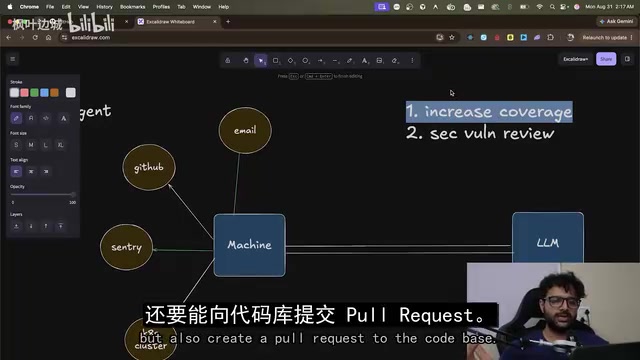Open the Excalidraw hamburger main menu

(13, 59)
